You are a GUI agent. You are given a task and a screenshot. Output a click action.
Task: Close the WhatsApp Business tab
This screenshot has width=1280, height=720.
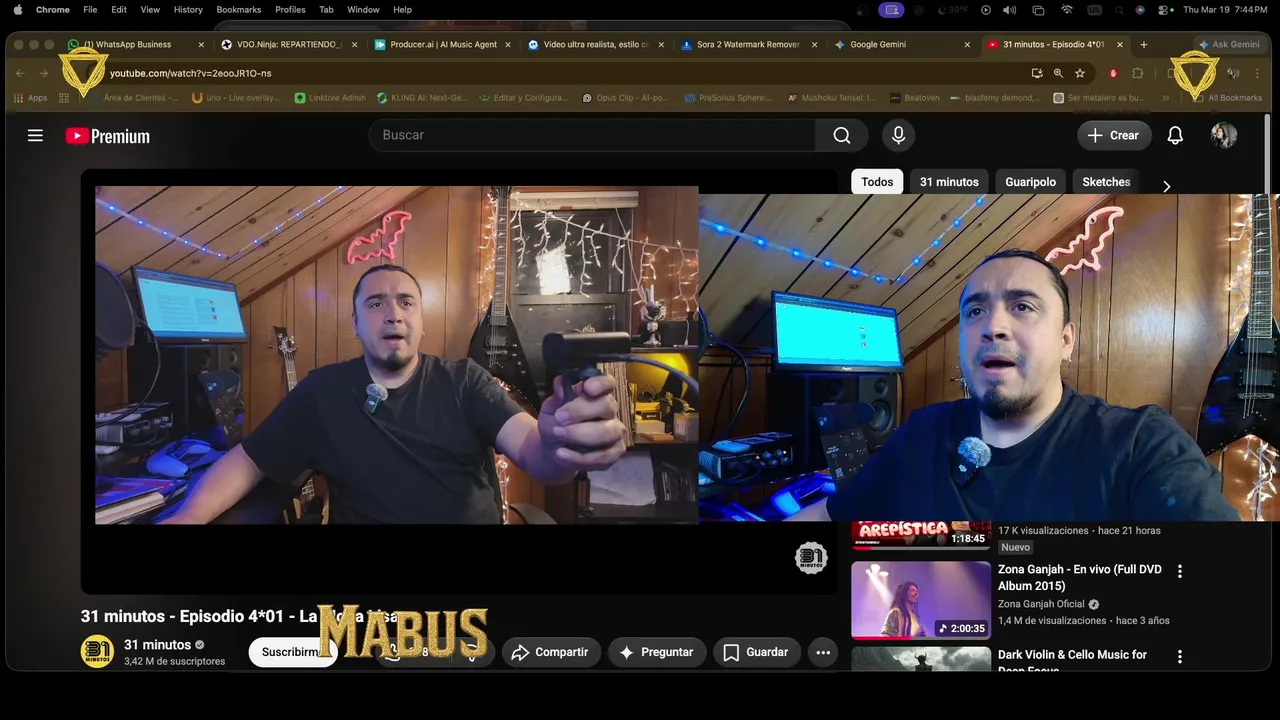201,44
